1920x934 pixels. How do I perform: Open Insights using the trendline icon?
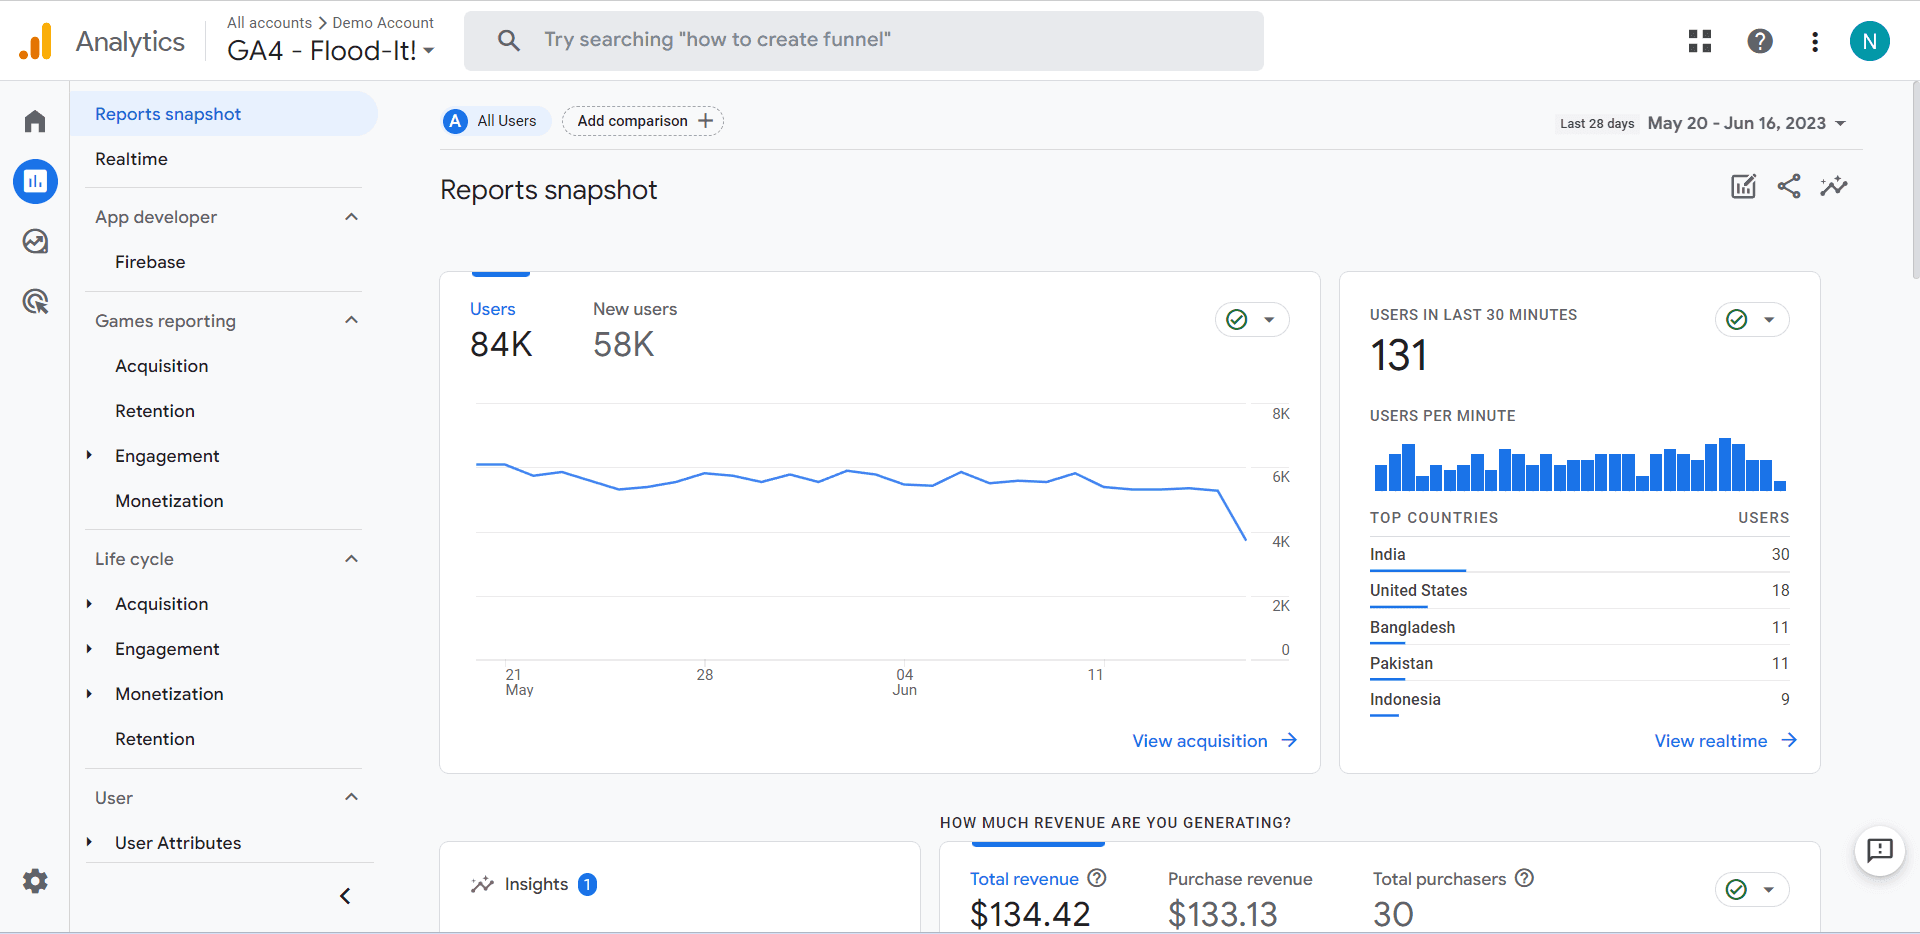[x=1834, y=186]
